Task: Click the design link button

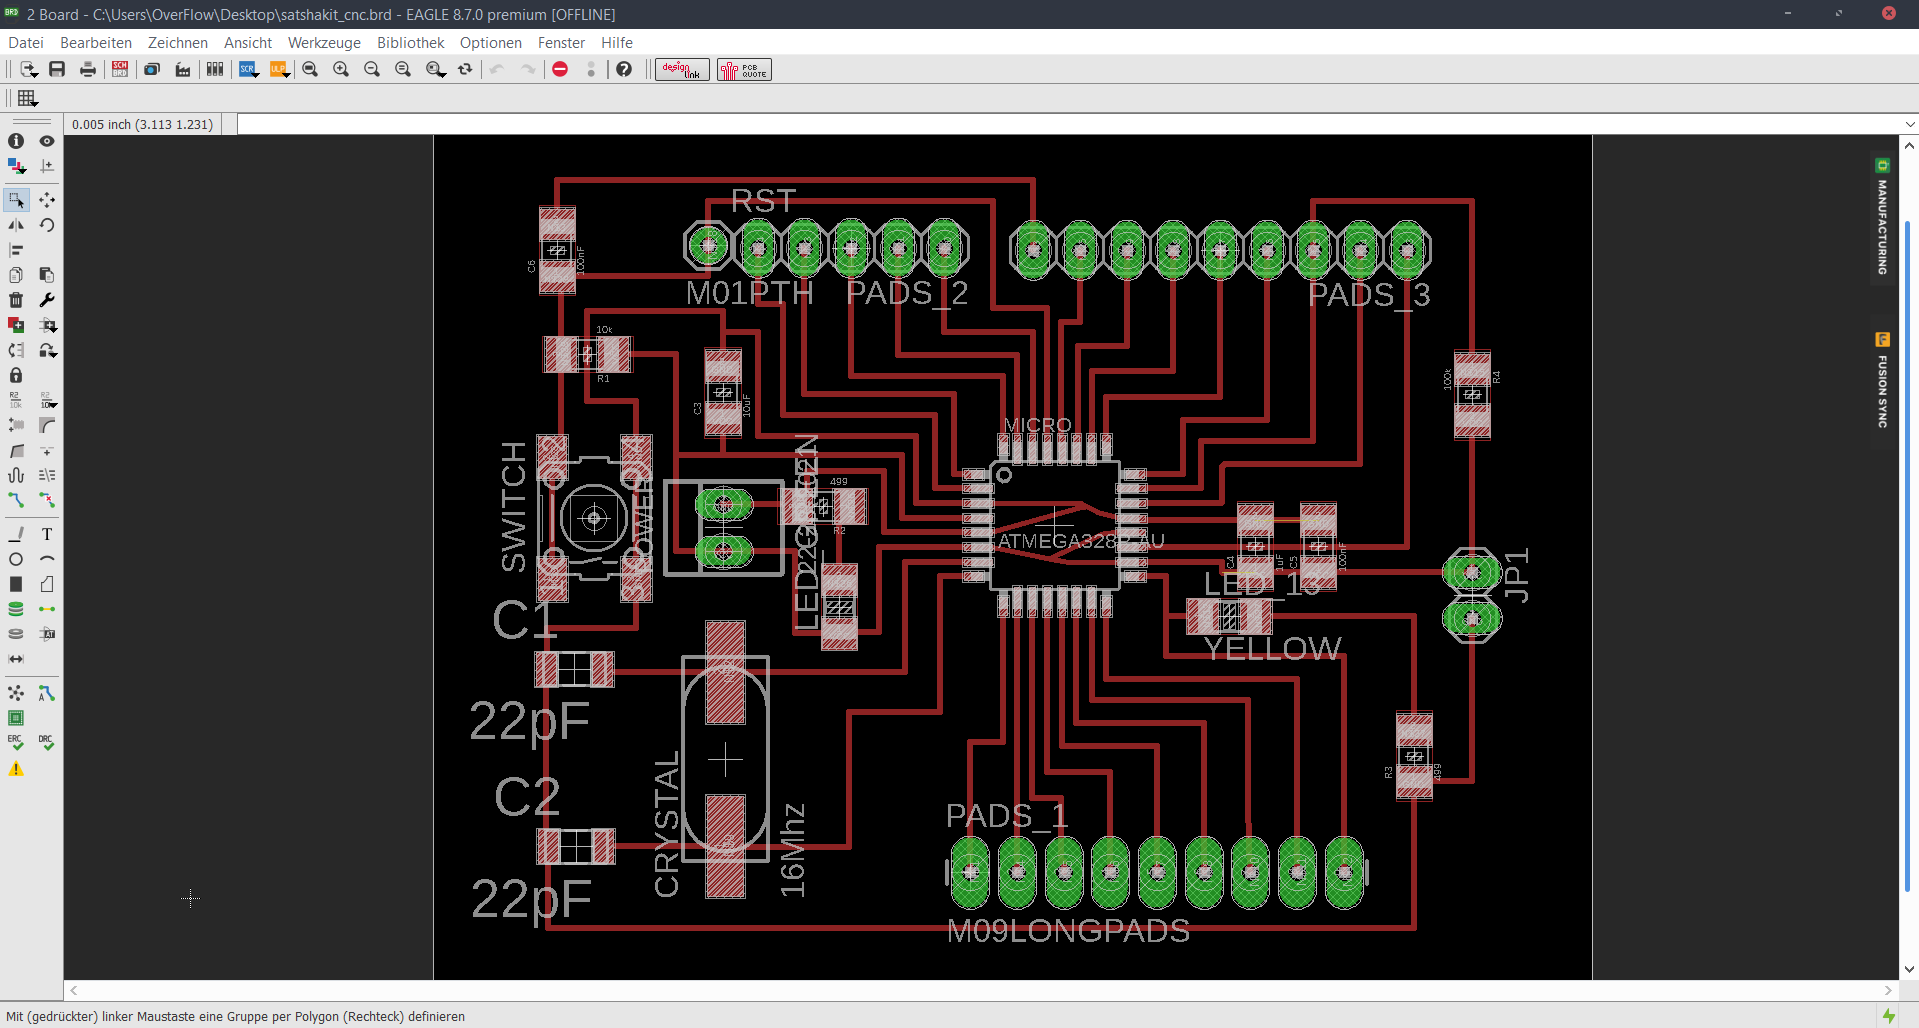Action: click(x=682, y=69)
